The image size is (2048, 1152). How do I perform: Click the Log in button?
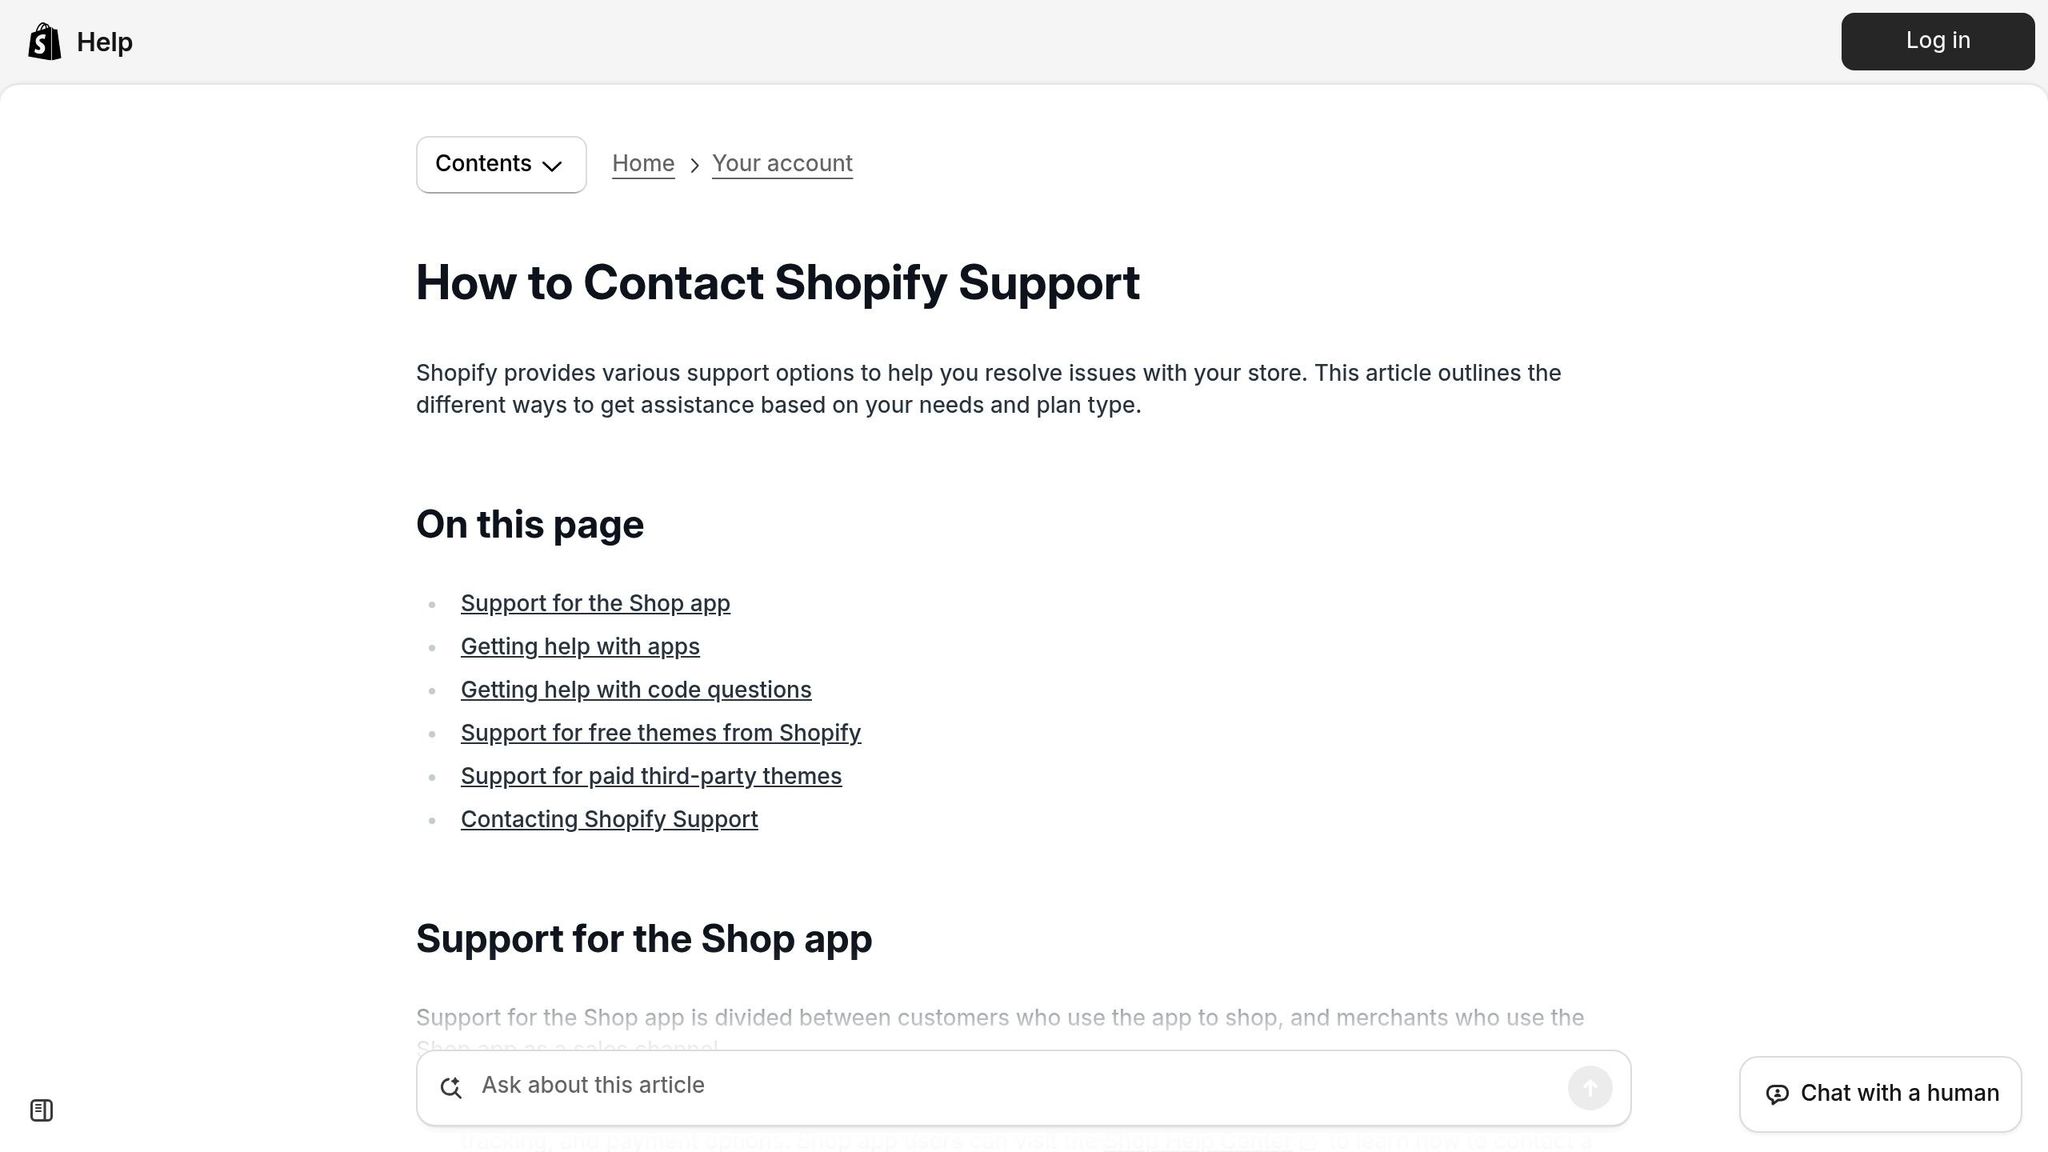pyautogui.click(x=1936, y=41)
